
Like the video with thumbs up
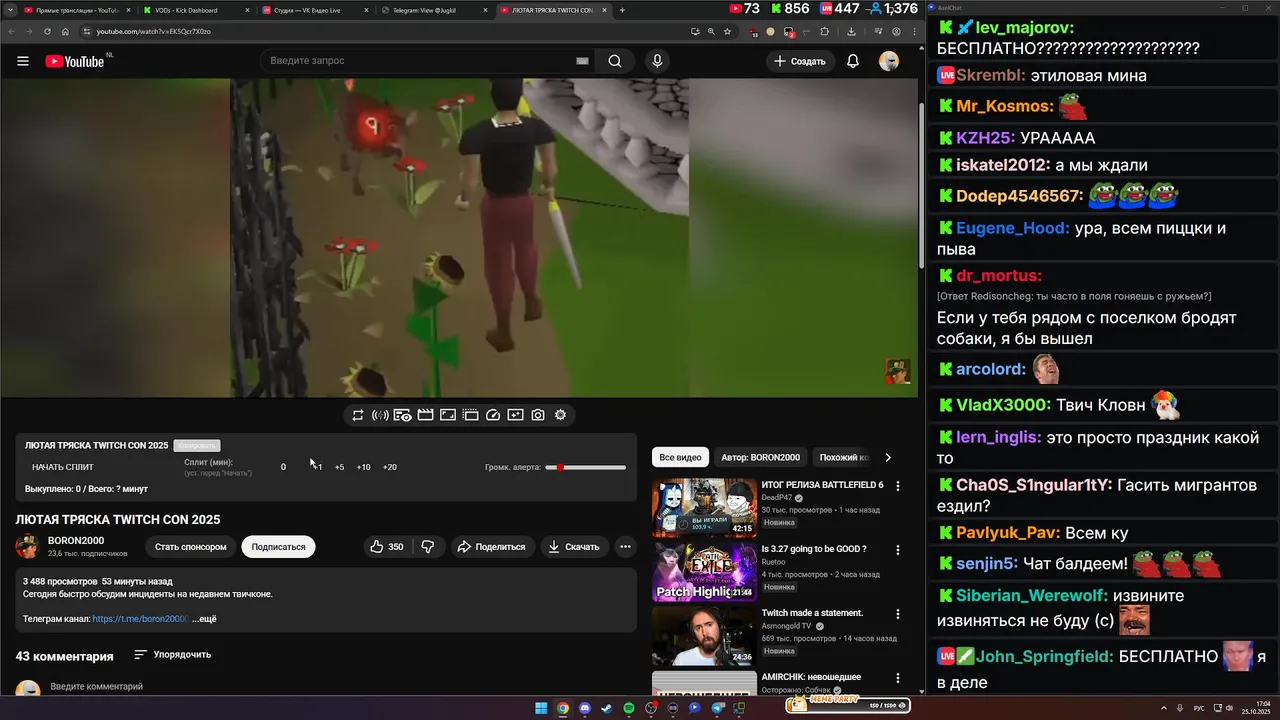pos(387,547)
